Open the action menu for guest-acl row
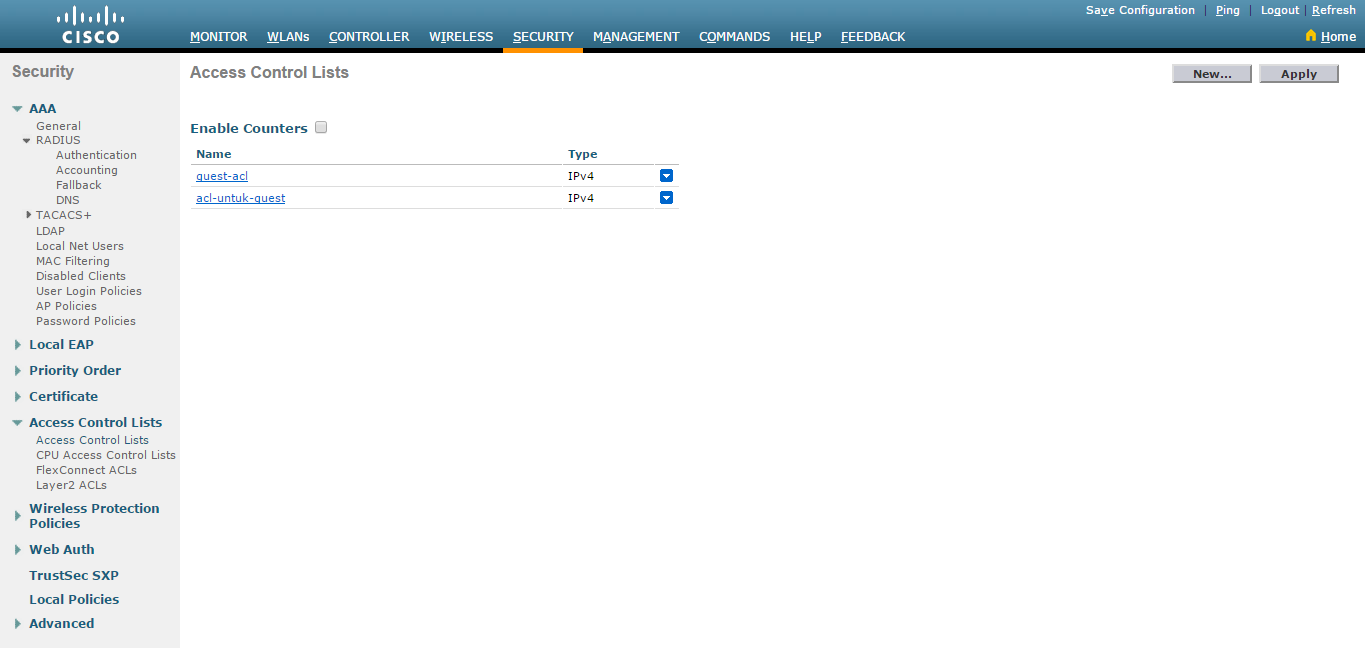 click(x=666, y=175)
